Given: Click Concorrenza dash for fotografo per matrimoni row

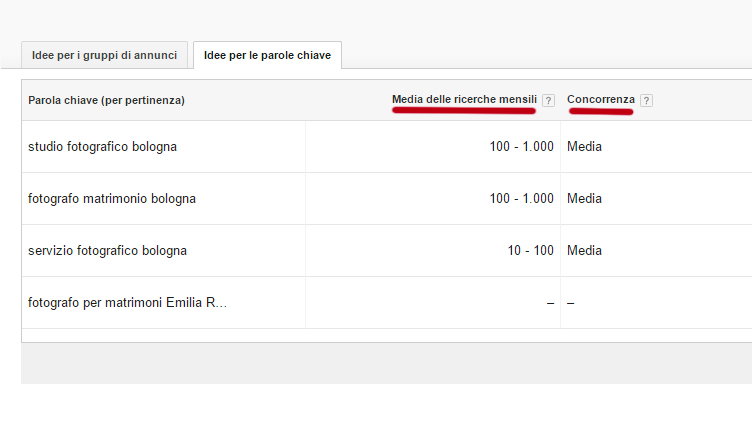Looking at the screenshot, I should [x=571, y=303].
